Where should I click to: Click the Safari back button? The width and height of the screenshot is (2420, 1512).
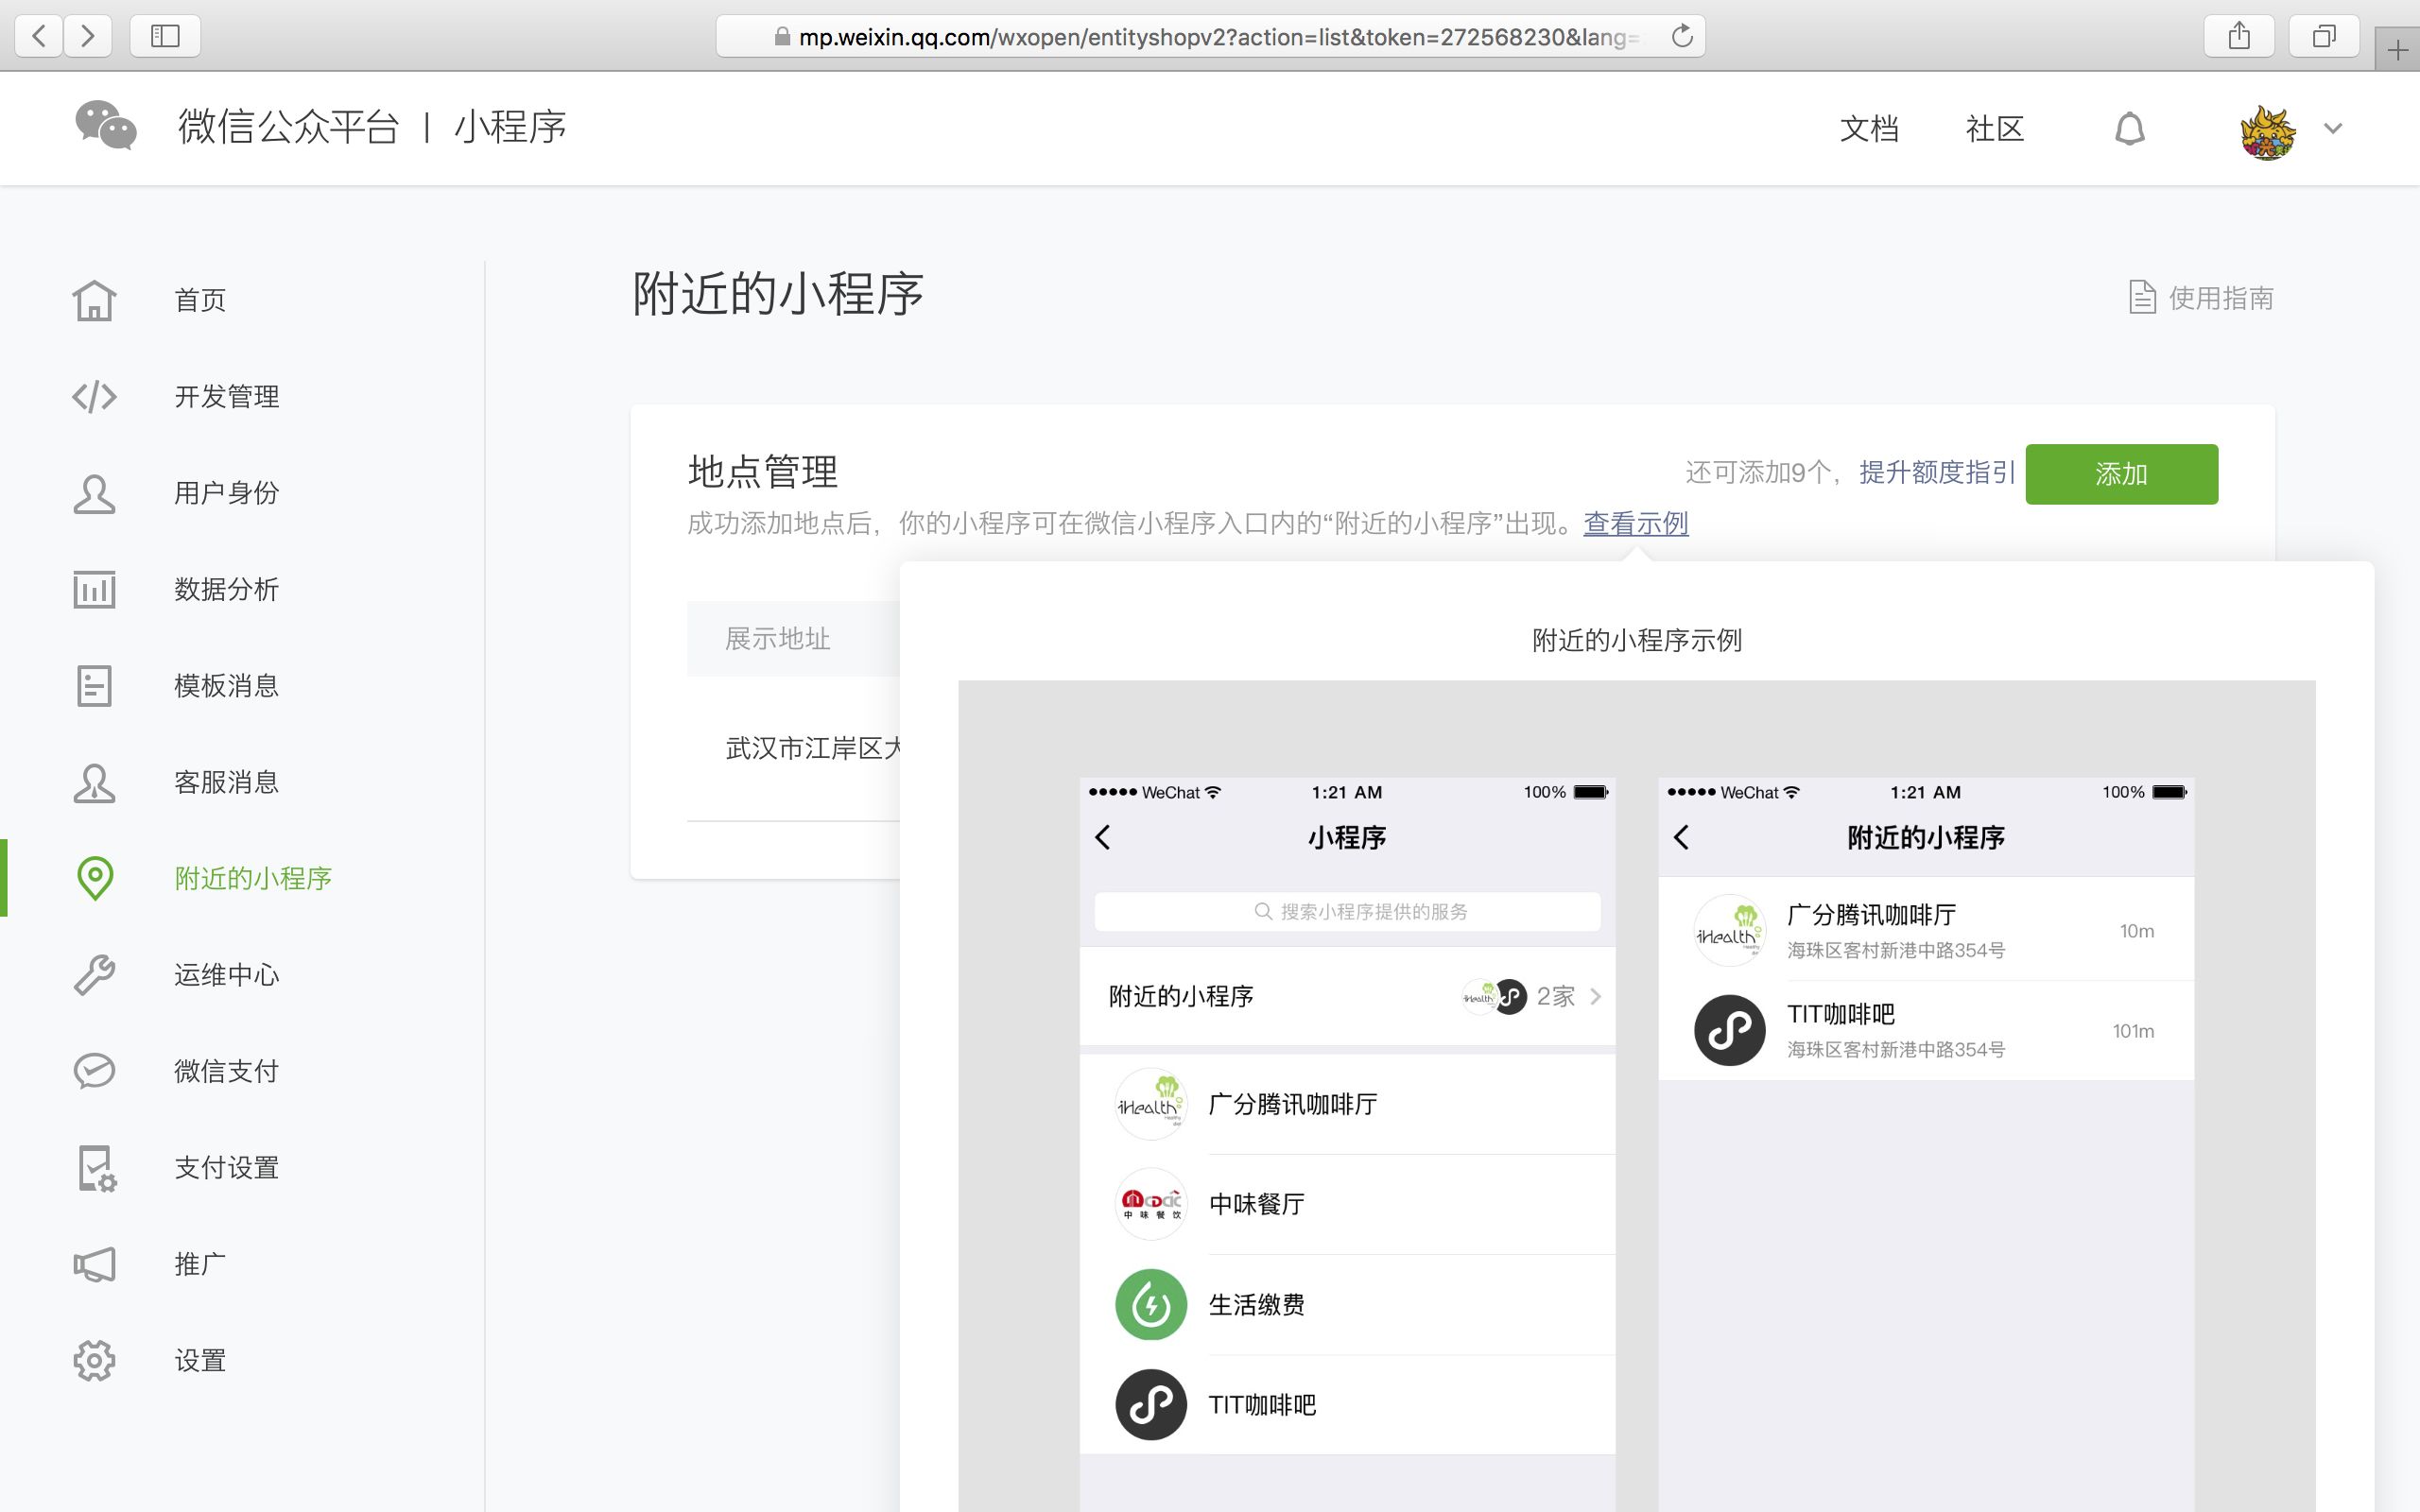point(39,36)
